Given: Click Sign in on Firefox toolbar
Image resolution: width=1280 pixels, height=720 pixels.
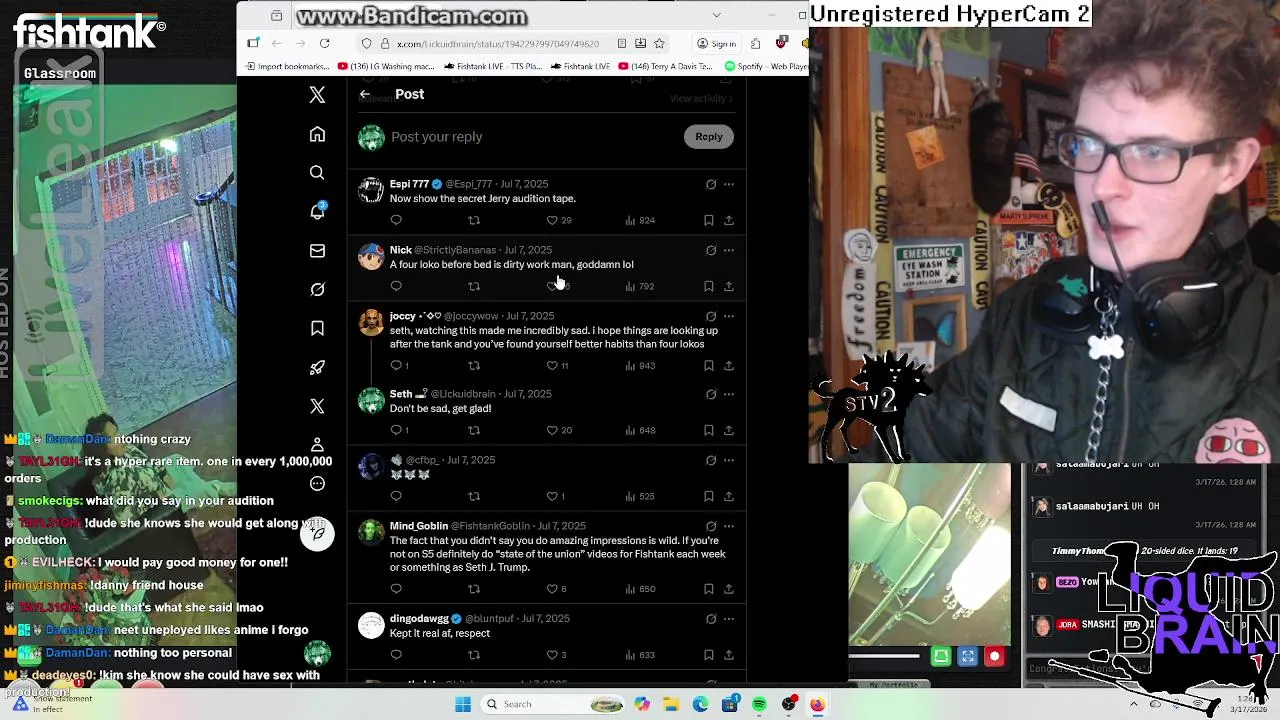Looking at the screenshot, I should tap(716, 43).
